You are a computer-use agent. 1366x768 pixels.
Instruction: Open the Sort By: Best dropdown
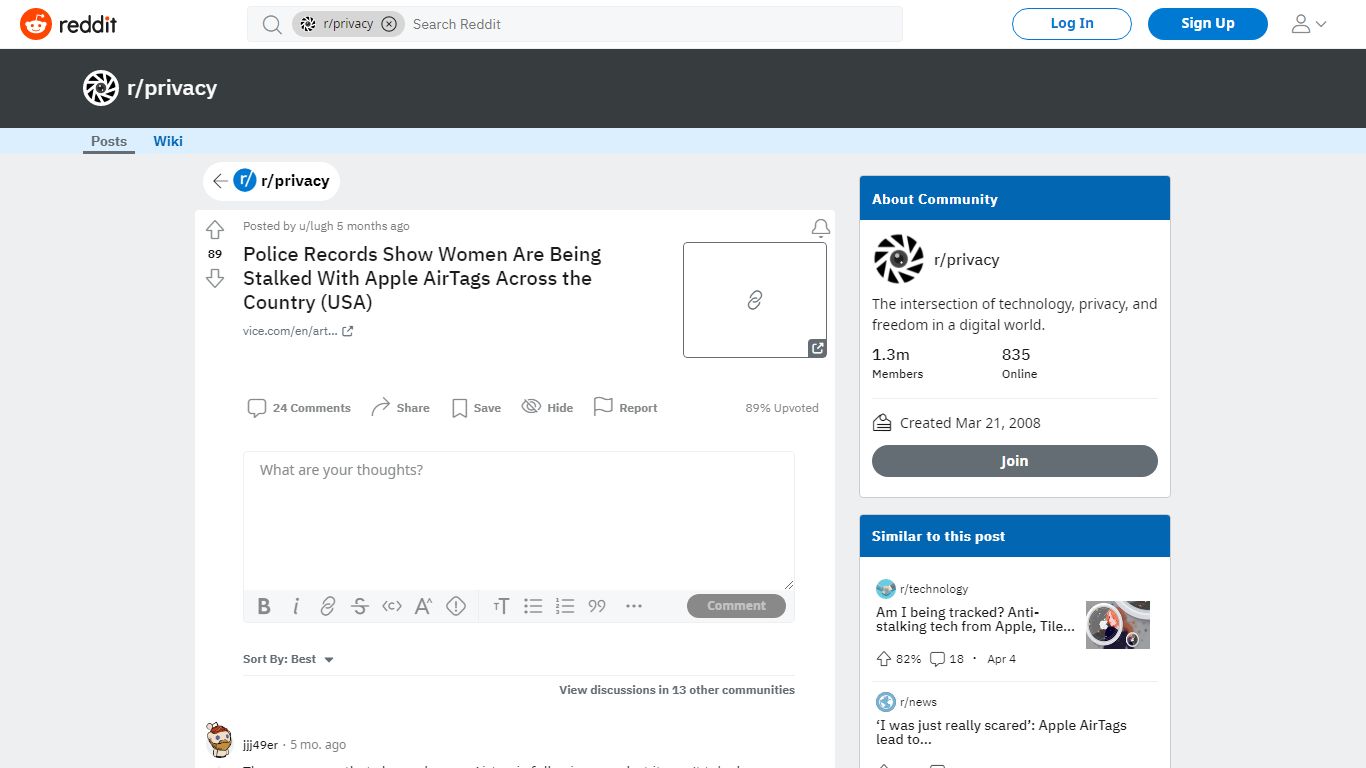(288, 659)
